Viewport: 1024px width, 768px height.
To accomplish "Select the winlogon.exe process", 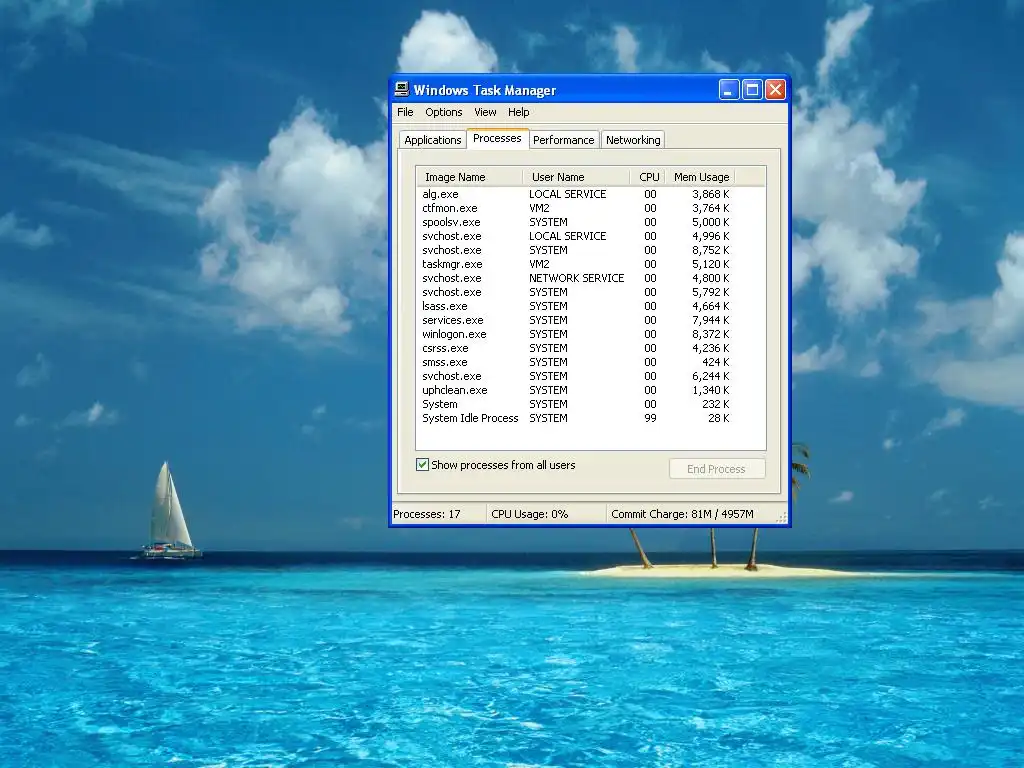I will coord(590,334).
